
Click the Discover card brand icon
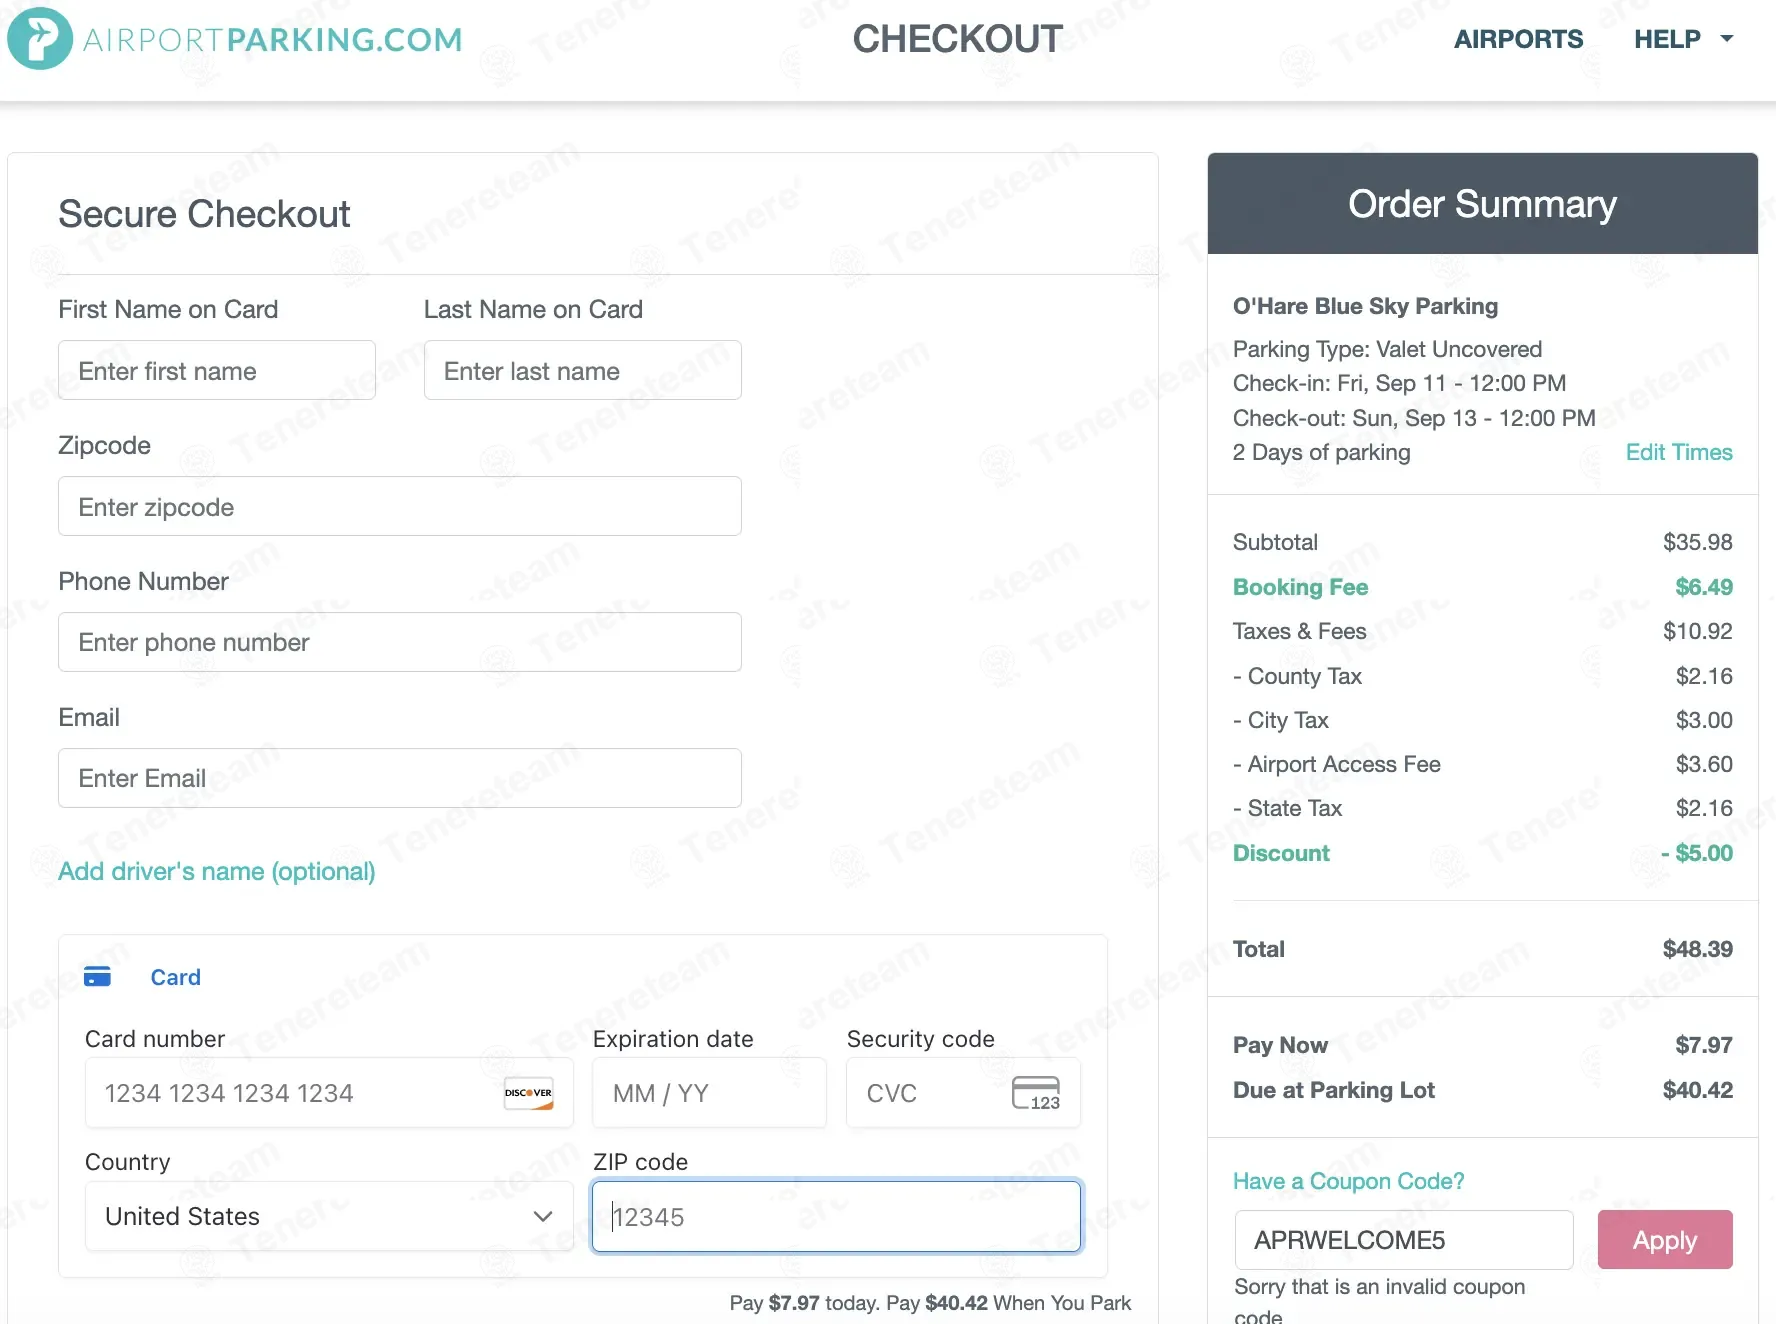(x=528, y=1093)
